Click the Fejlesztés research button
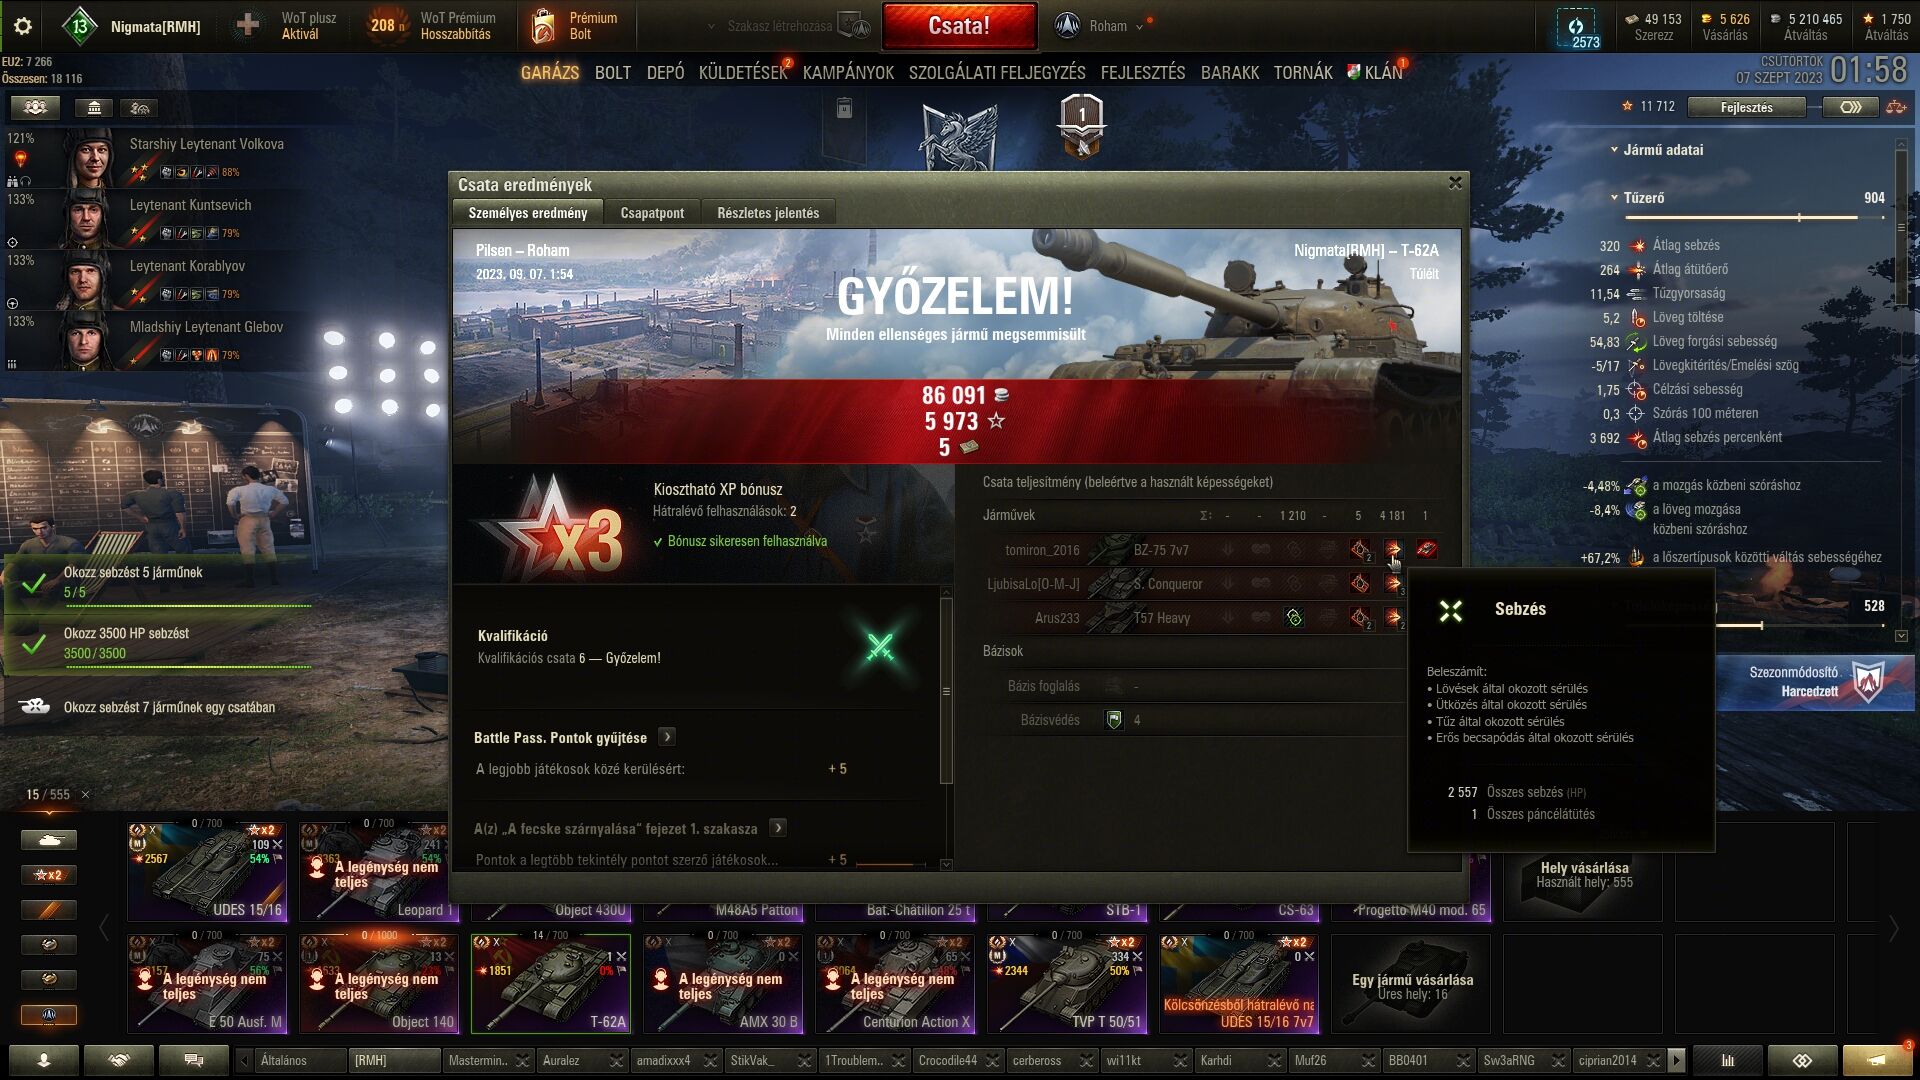 click(x=1746, y=107)
